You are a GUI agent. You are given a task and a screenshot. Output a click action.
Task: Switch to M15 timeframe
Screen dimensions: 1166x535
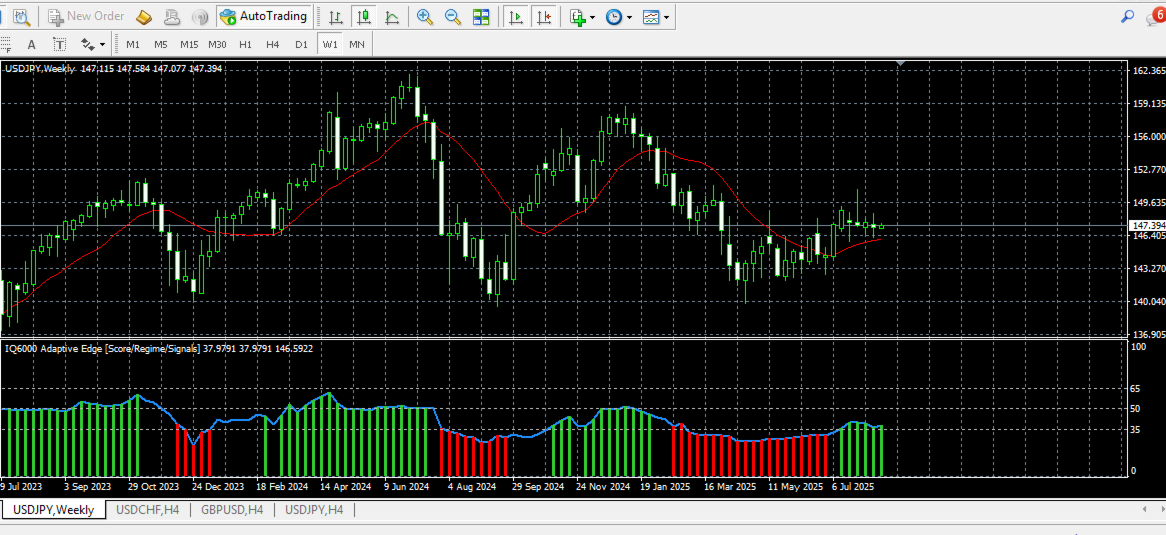click(189, 45)
